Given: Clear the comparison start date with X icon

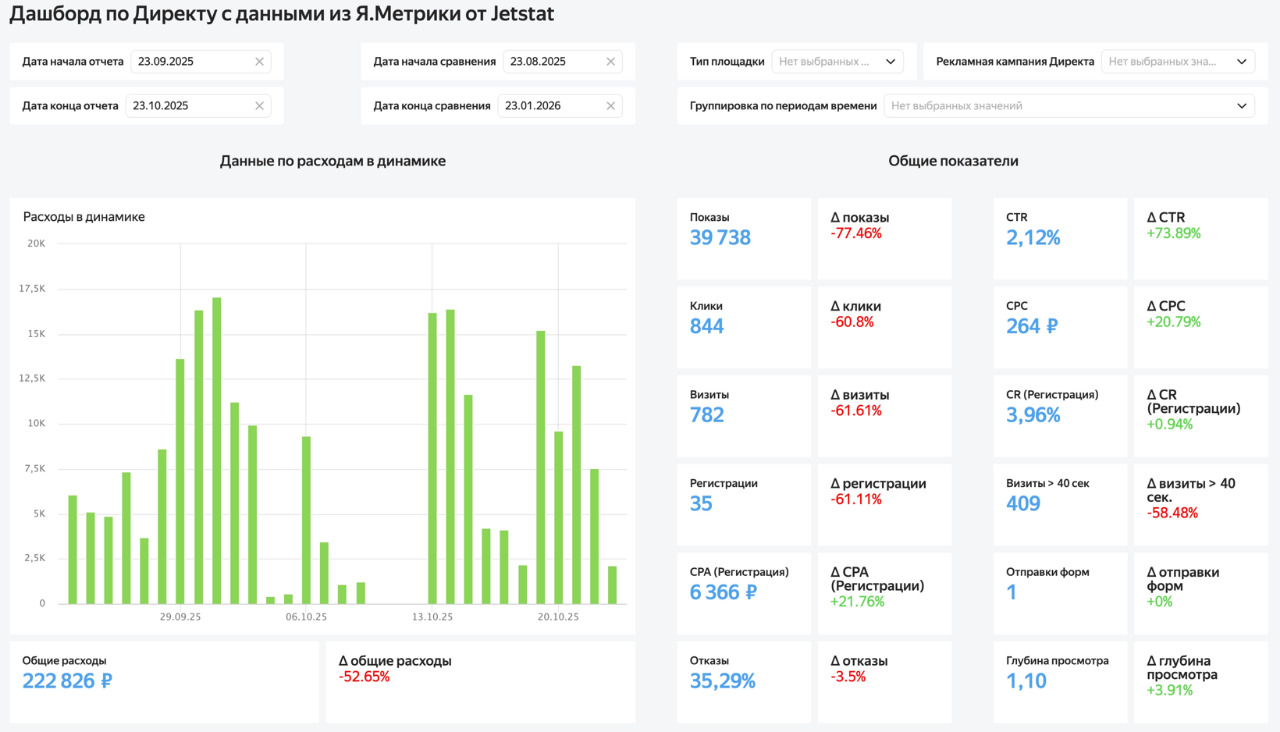Looking at the screenshot, I should (x=610, y=62).
